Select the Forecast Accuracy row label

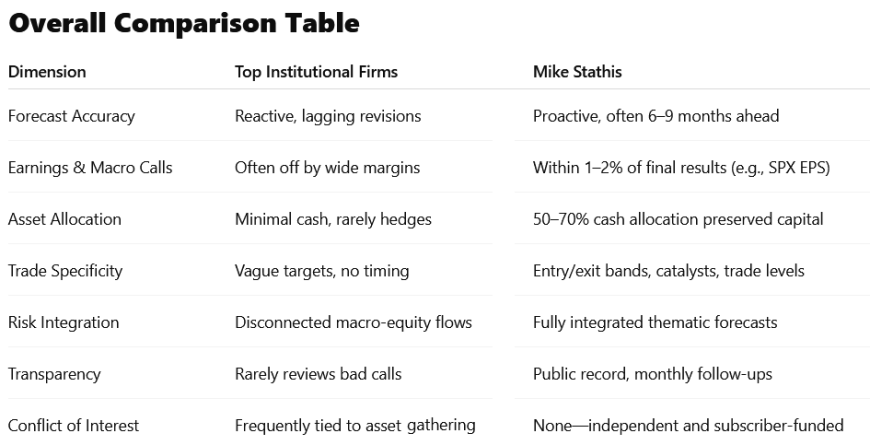71,116
